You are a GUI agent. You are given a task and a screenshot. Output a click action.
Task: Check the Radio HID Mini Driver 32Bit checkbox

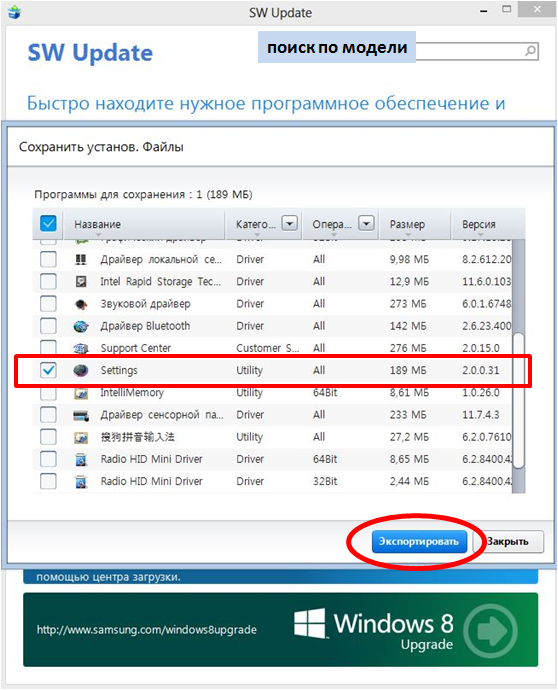click(x=48, y=481)
